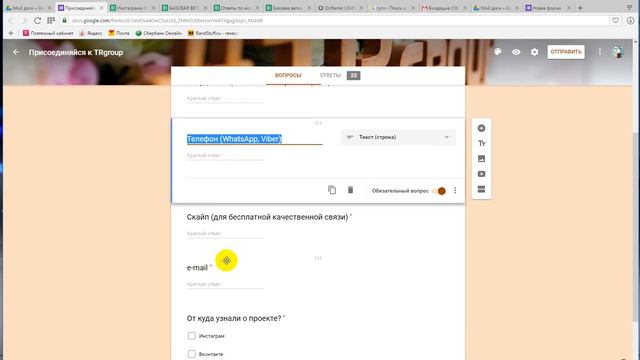Open form settings gear icon
The image size is (640, 360).
tap(534, 52)
